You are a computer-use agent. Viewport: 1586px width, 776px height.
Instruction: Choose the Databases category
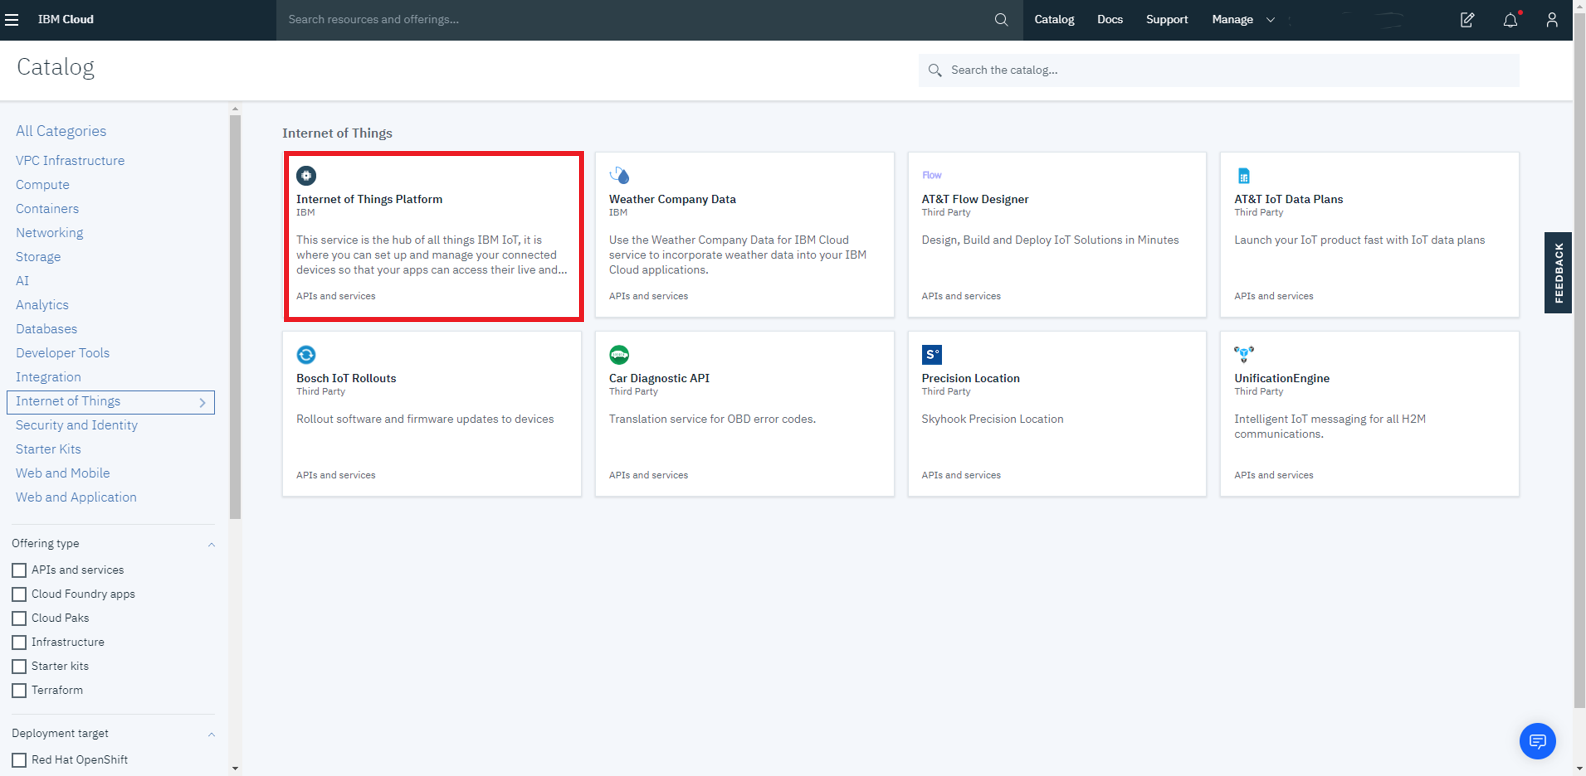pyautogui.click(x=46, y=329)
